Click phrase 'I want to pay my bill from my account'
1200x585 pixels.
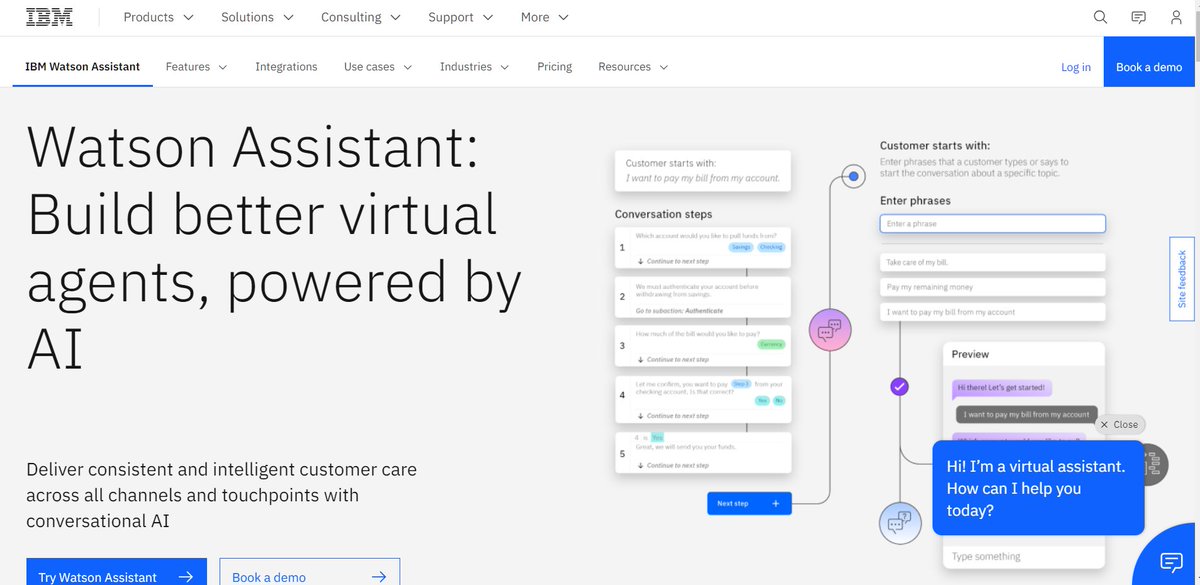(992, 312)
